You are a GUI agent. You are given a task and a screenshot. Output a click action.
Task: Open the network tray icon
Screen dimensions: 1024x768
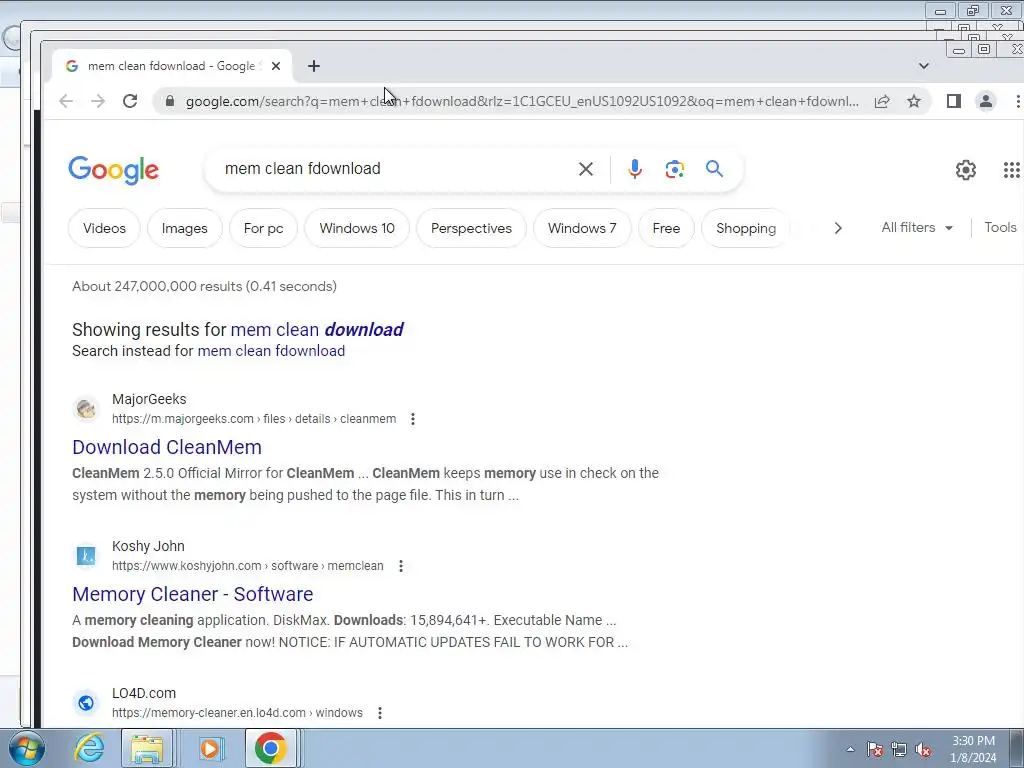coord(899,749)
